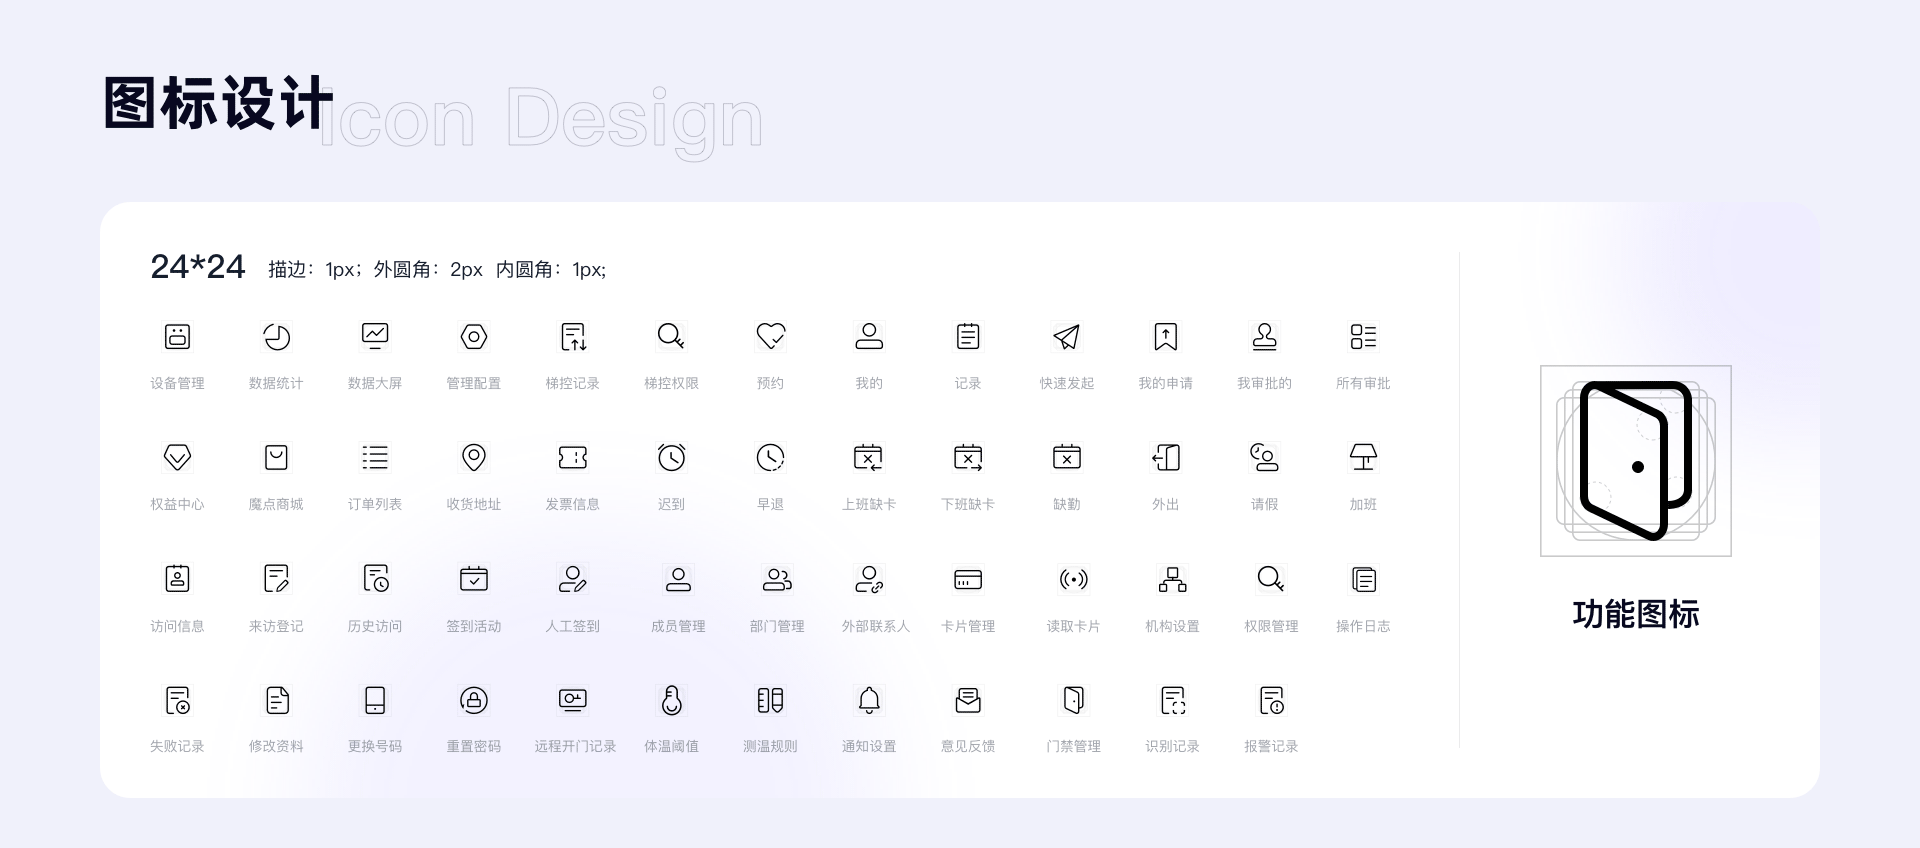
Task: Click the 失败记录 document cross icon
Action: [177, 700]
